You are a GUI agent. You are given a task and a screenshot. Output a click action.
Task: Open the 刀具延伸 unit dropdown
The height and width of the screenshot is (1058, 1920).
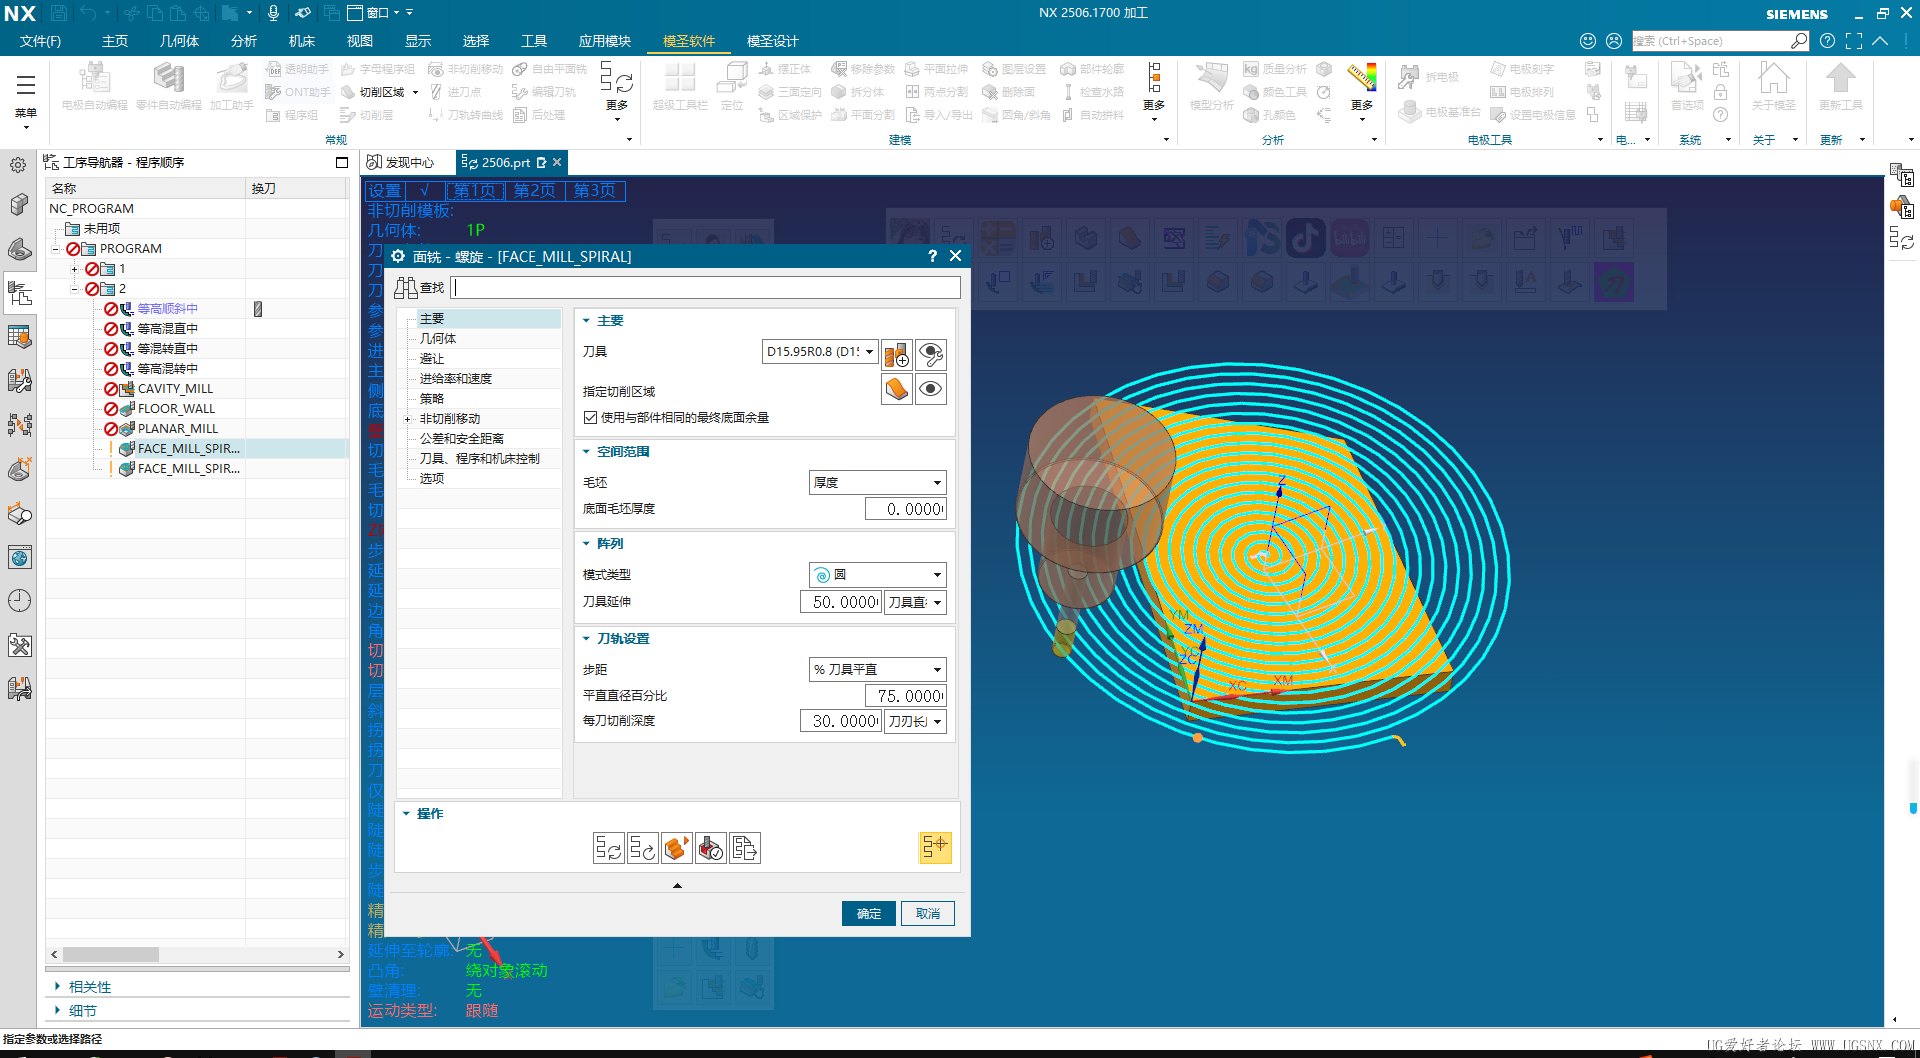[915, 602]
